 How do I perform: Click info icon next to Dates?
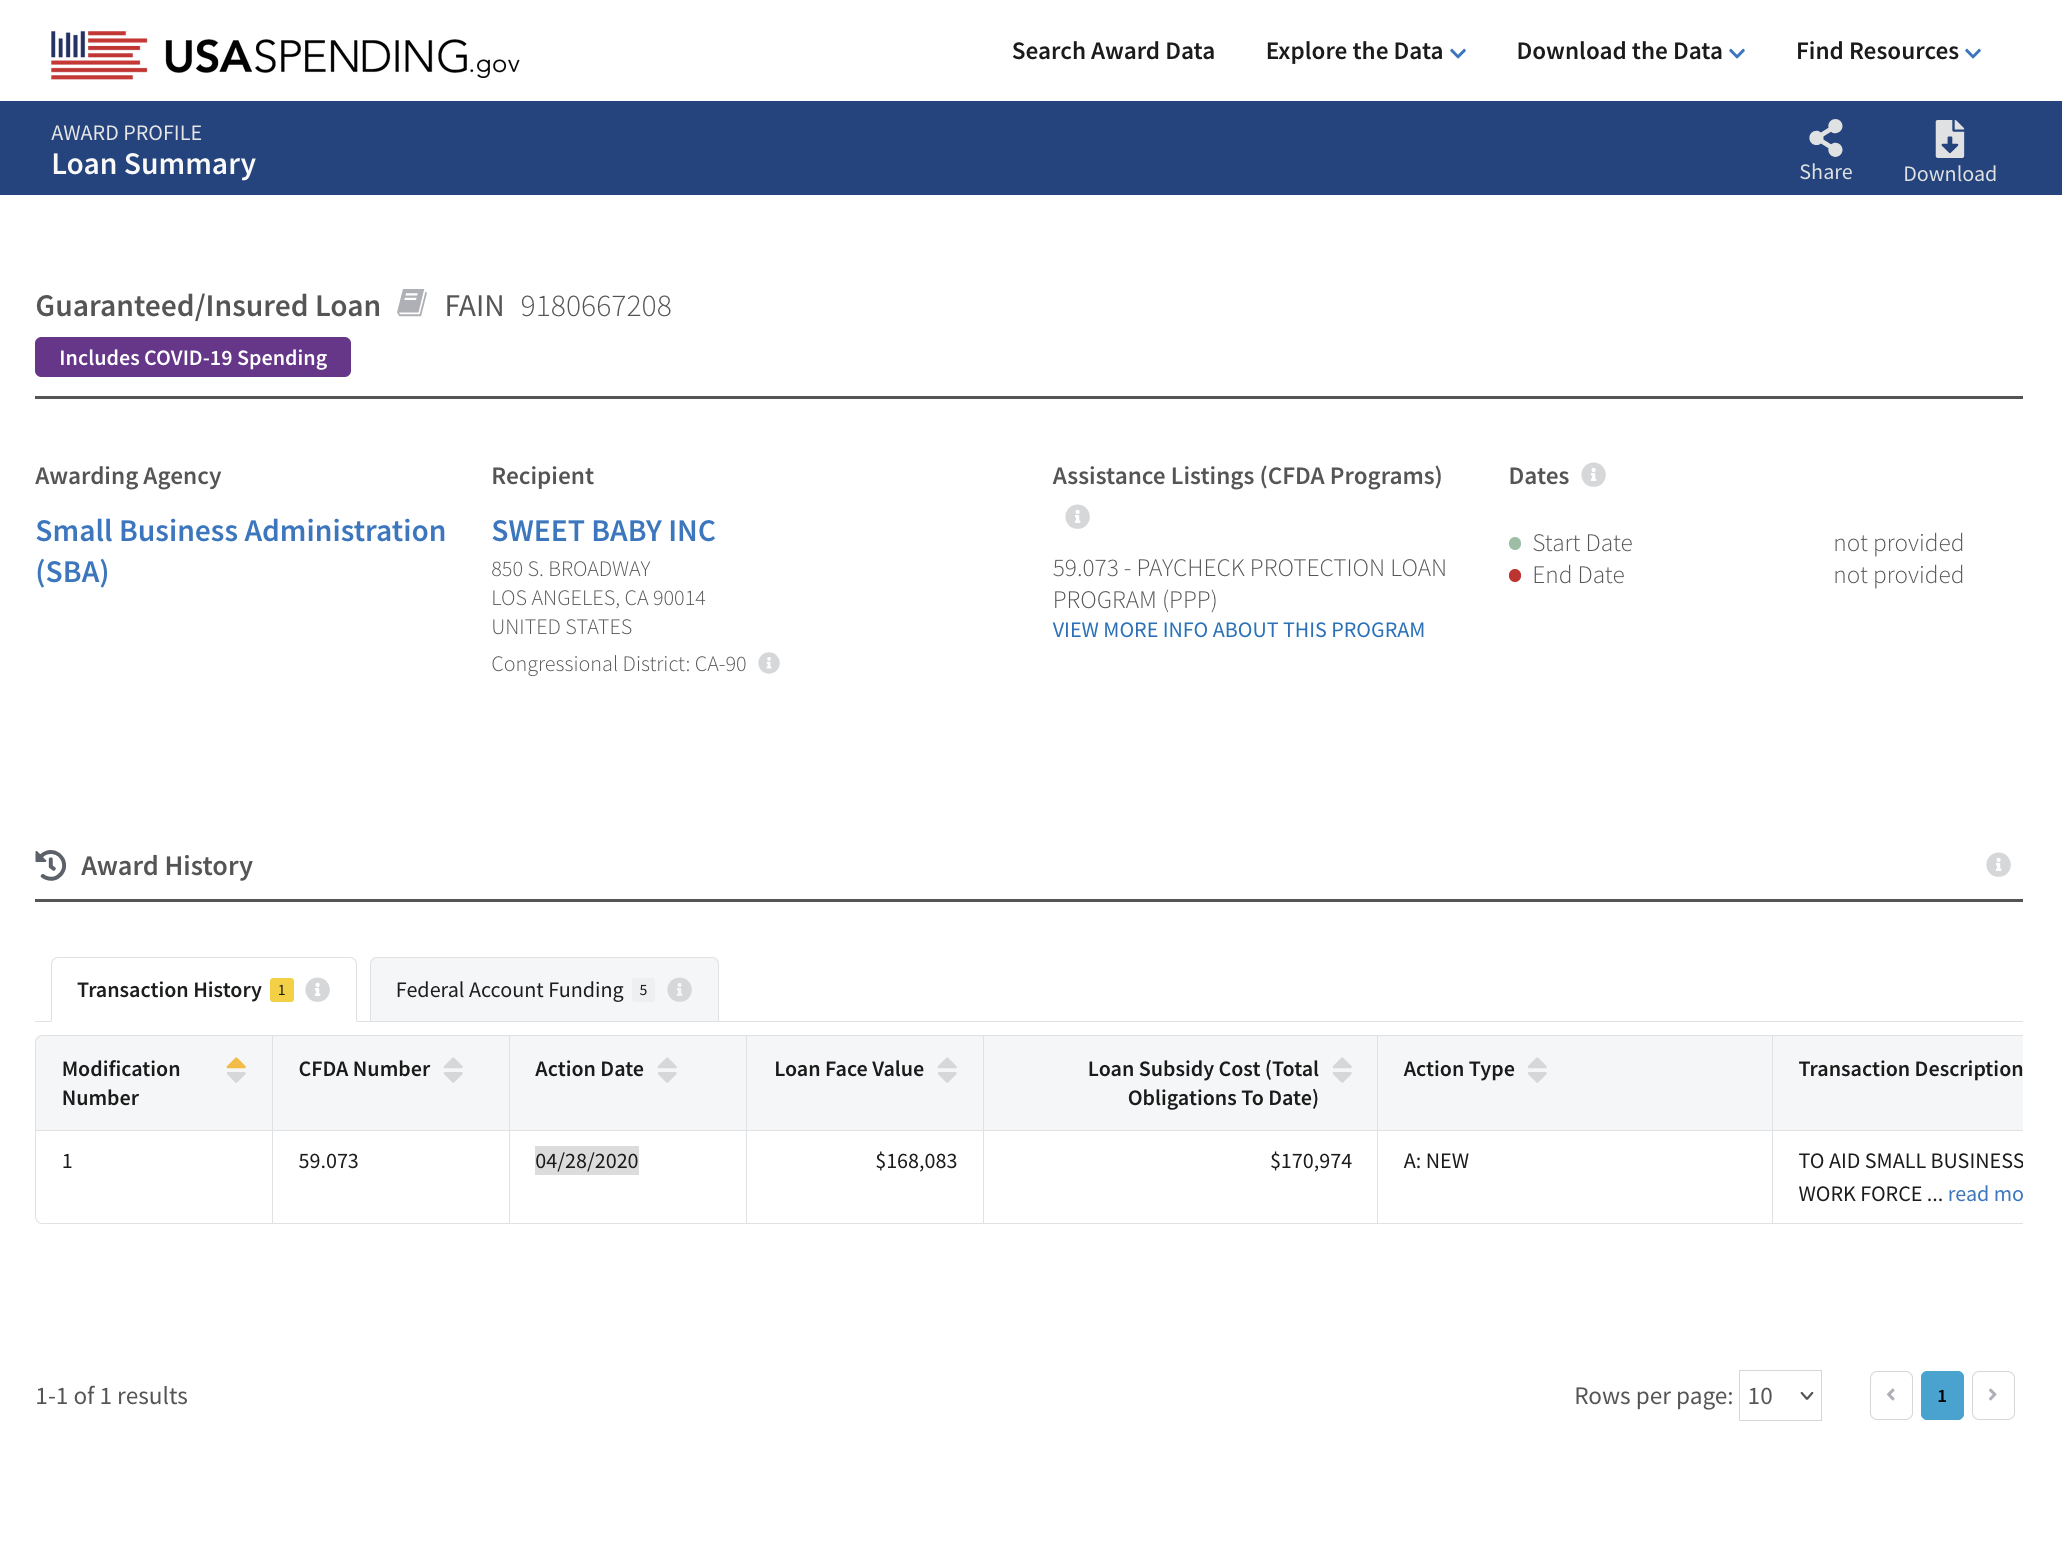1593,475
